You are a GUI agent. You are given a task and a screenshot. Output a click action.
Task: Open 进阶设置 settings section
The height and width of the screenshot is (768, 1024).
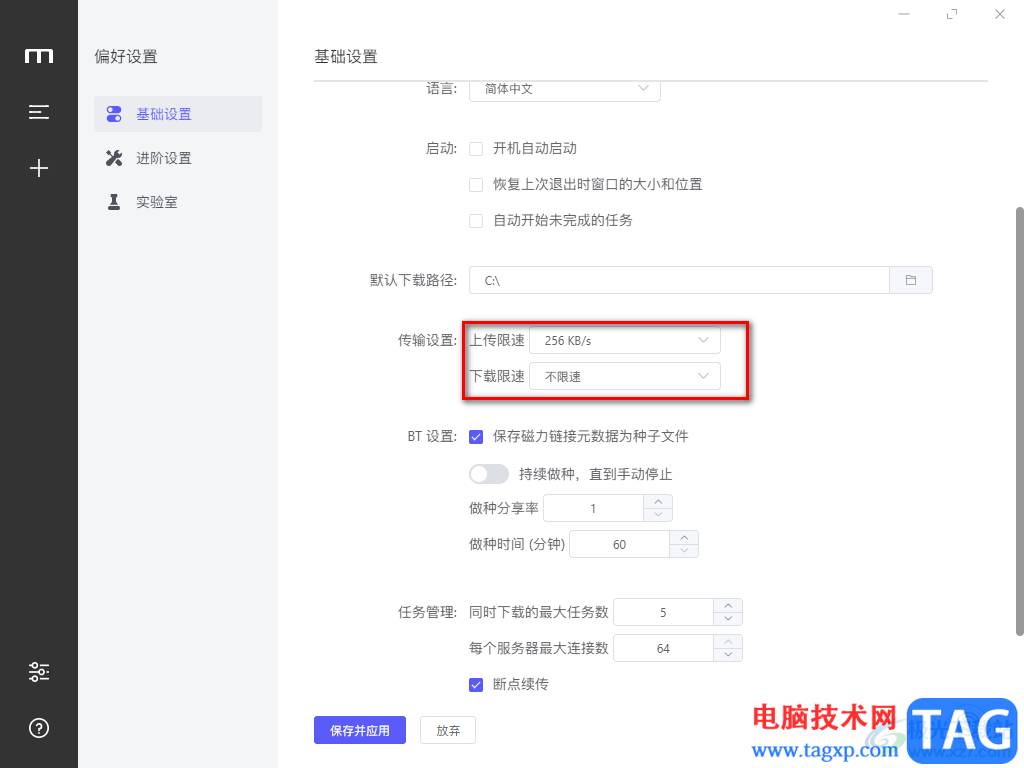tap(178, 158)
